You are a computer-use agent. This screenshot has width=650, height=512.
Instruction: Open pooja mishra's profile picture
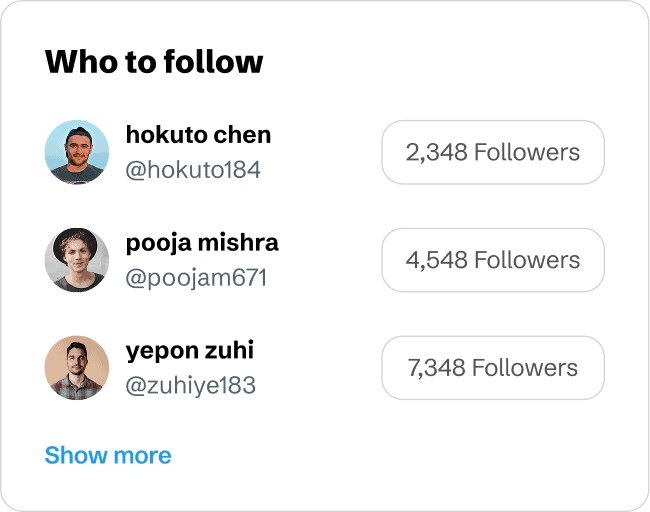click(77, 260)
